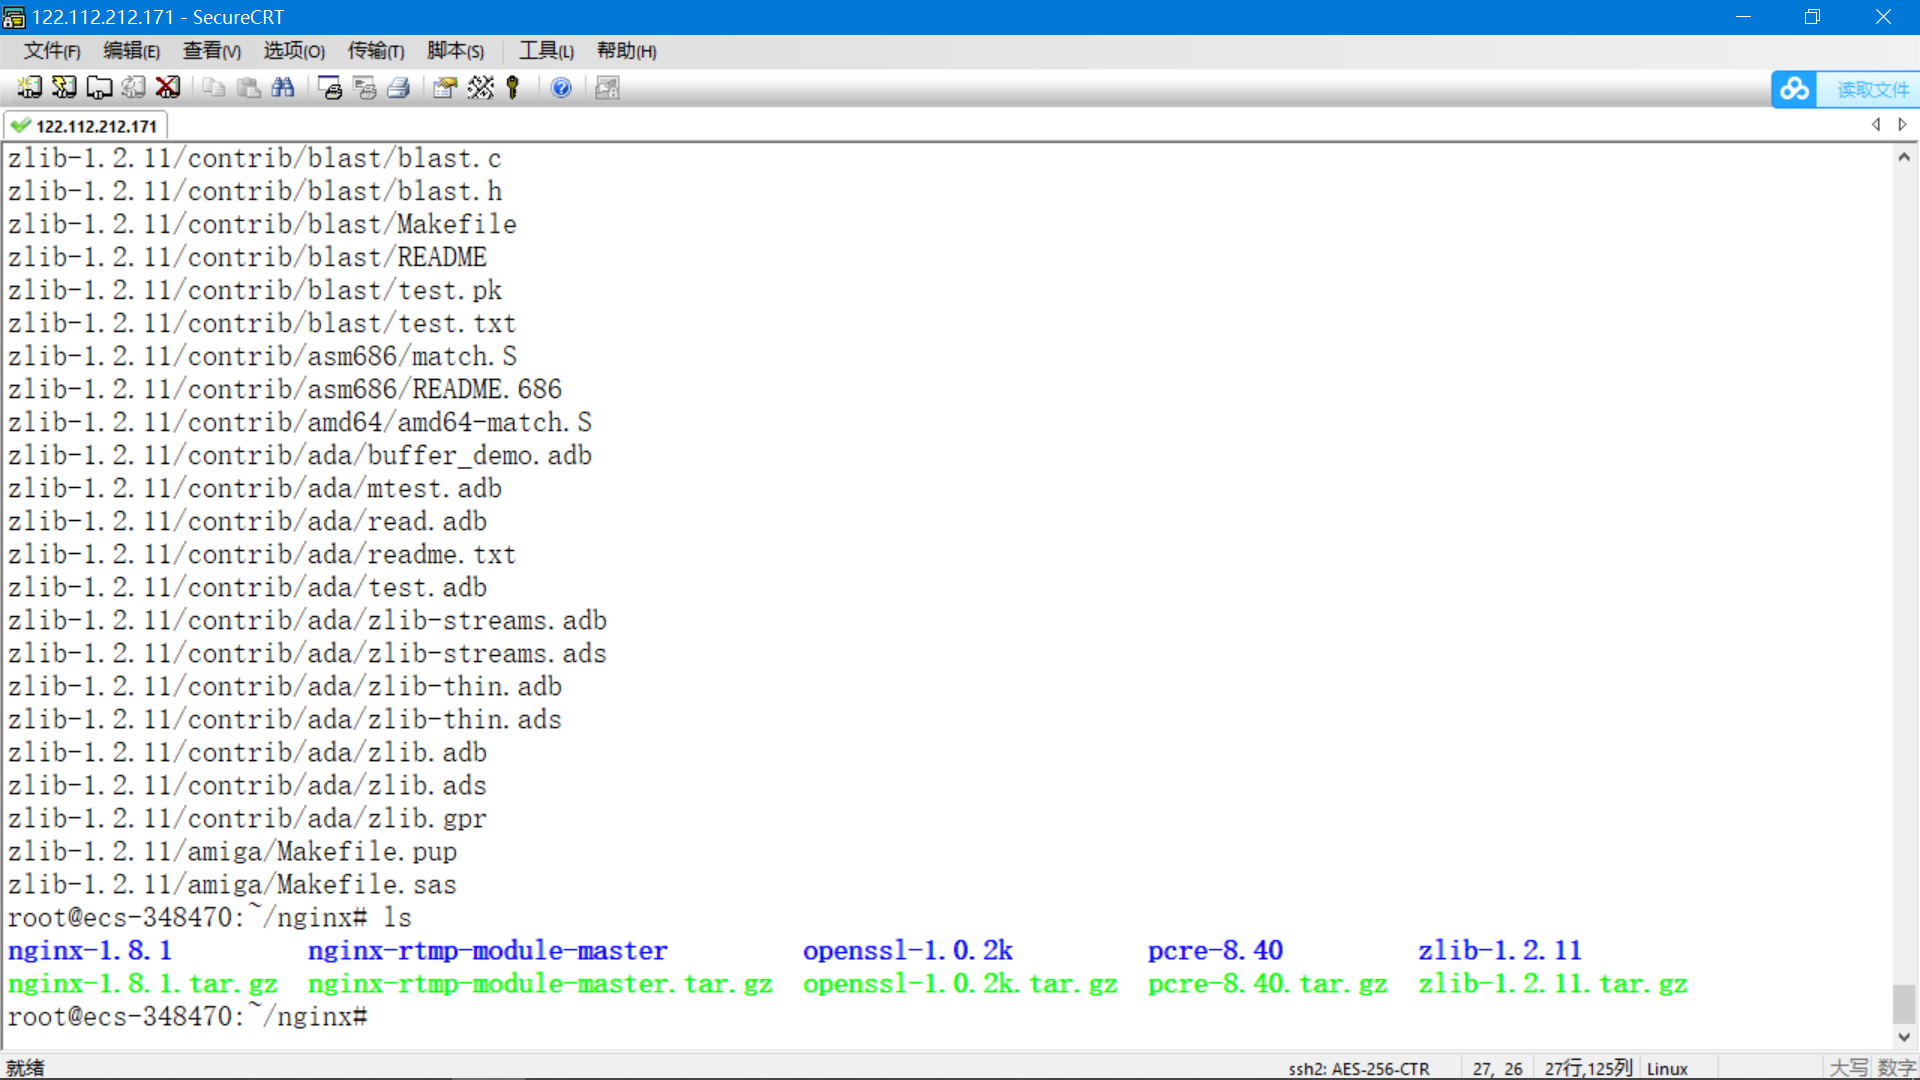
Task: Open Find with the binoculars icon
Action: point(283,88)
